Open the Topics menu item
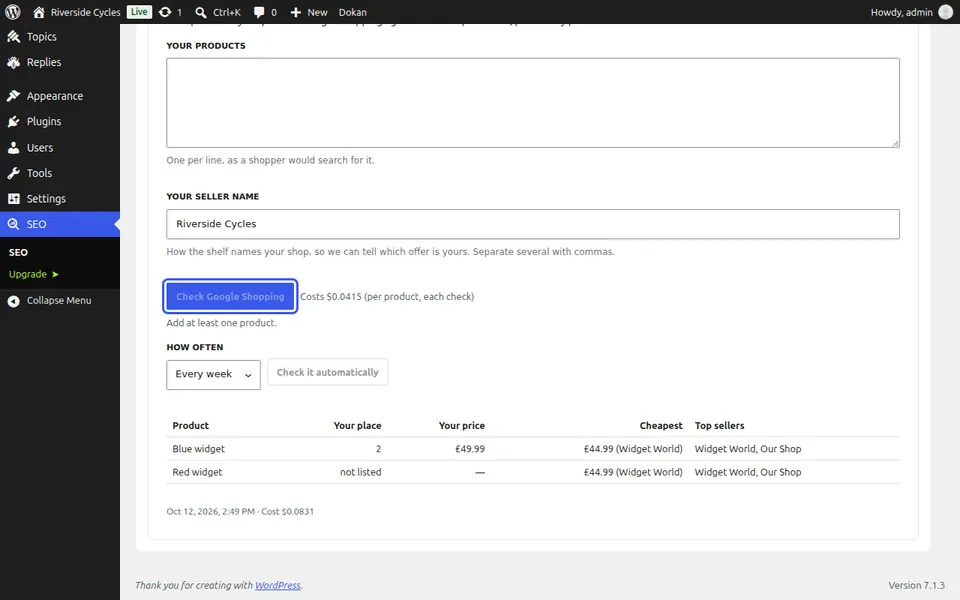The width and height of the screenshot is (960, 600). (60, 37)
